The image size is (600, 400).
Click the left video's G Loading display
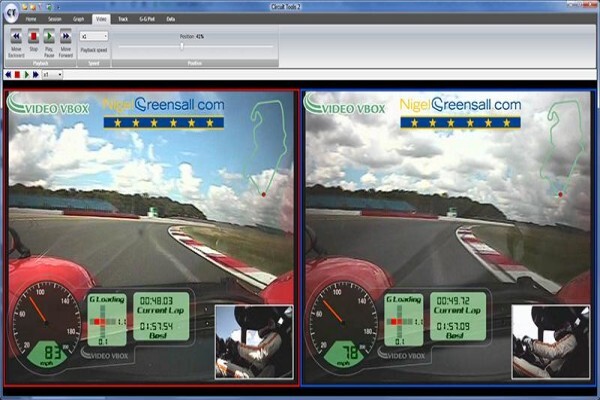[x=107, y=320]
